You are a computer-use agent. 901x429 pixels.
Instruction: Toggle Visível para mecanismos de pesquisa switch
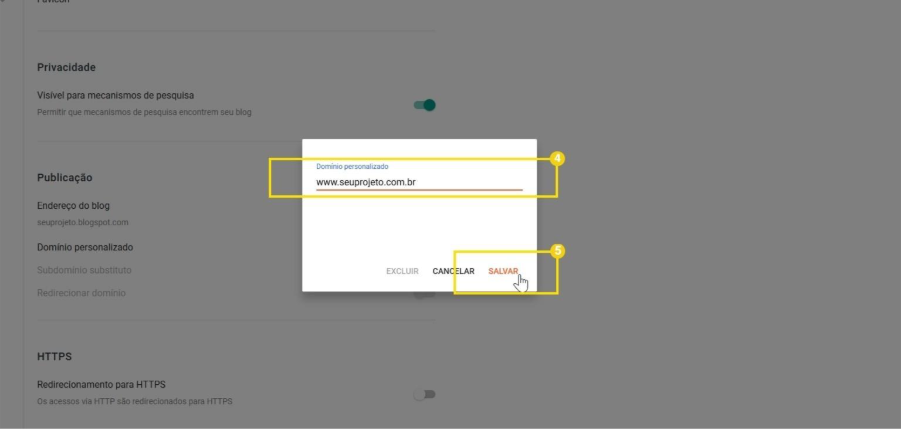[x=426, y=104]
